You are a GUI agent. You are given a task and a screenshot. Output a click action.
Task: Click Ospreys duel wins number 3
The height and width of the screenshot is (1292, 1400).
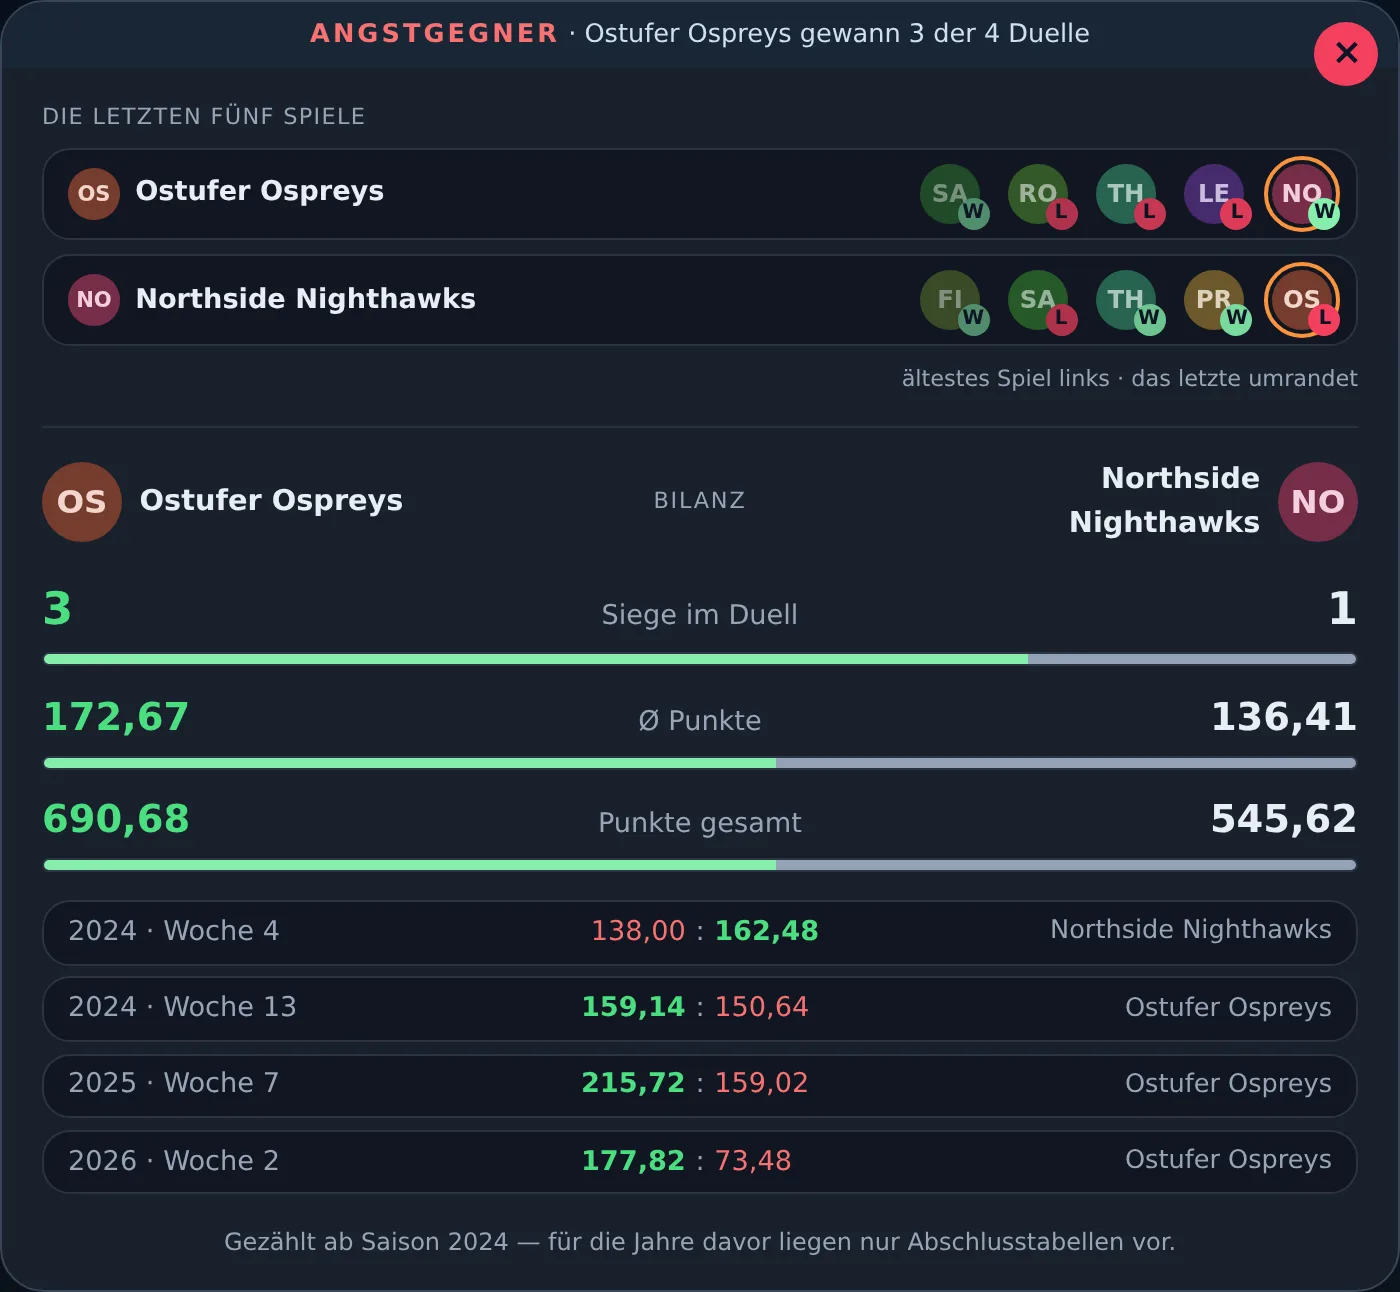tap(58, 609)
